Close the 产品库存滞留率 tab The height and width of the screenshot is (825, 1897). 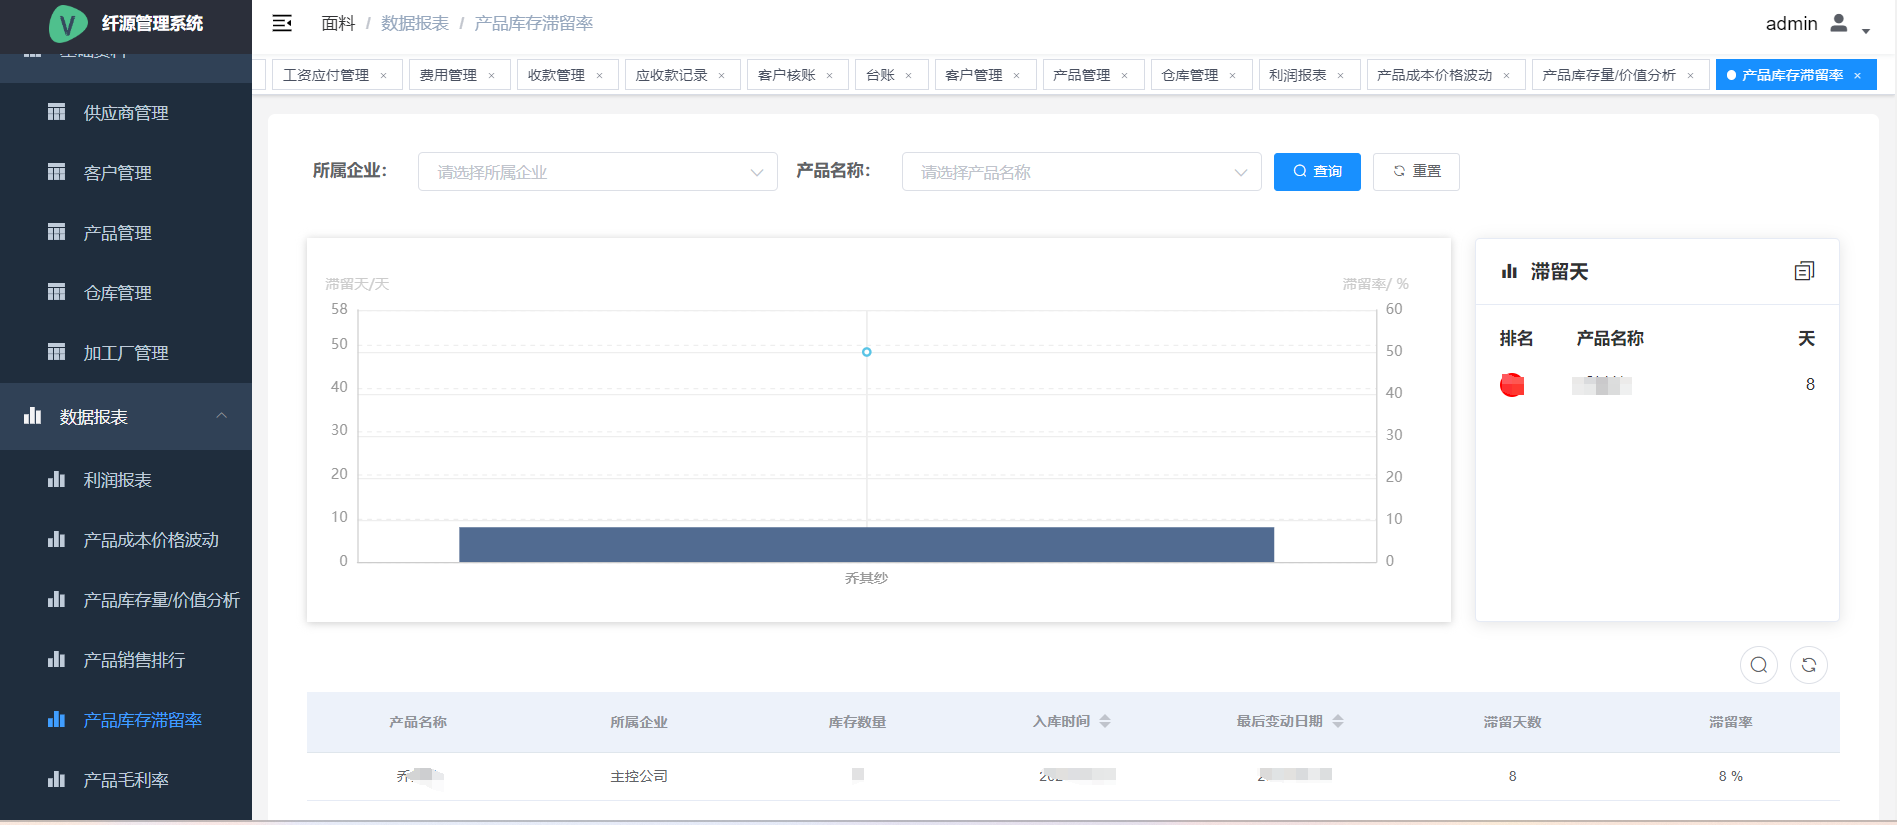[x=1858, y=76]
